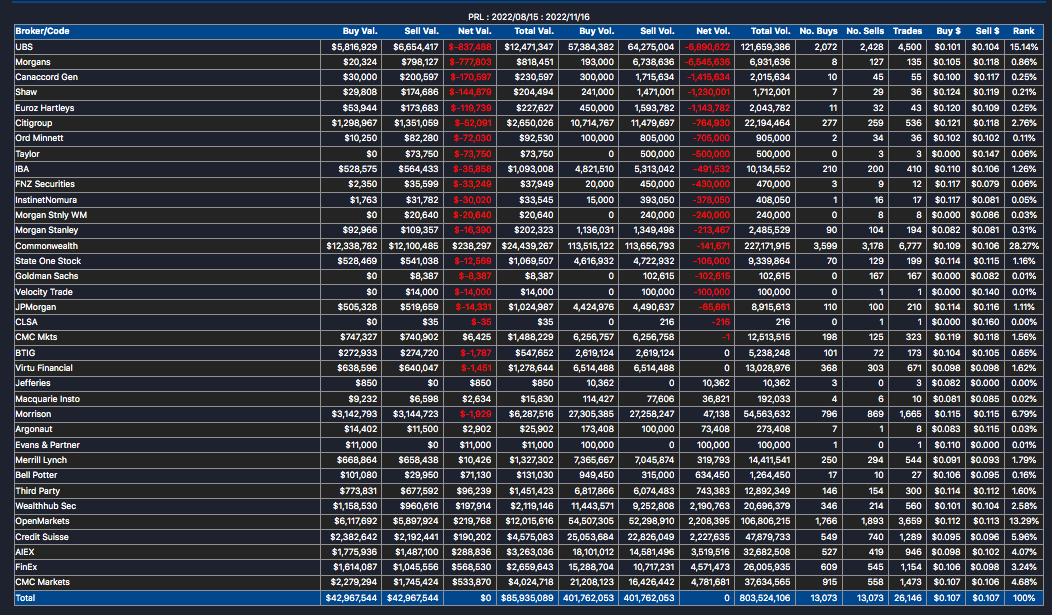This screenshot has width=1052, height=615.
Task: Select the Goldman Sachs broker name
Action: [46, 276]
